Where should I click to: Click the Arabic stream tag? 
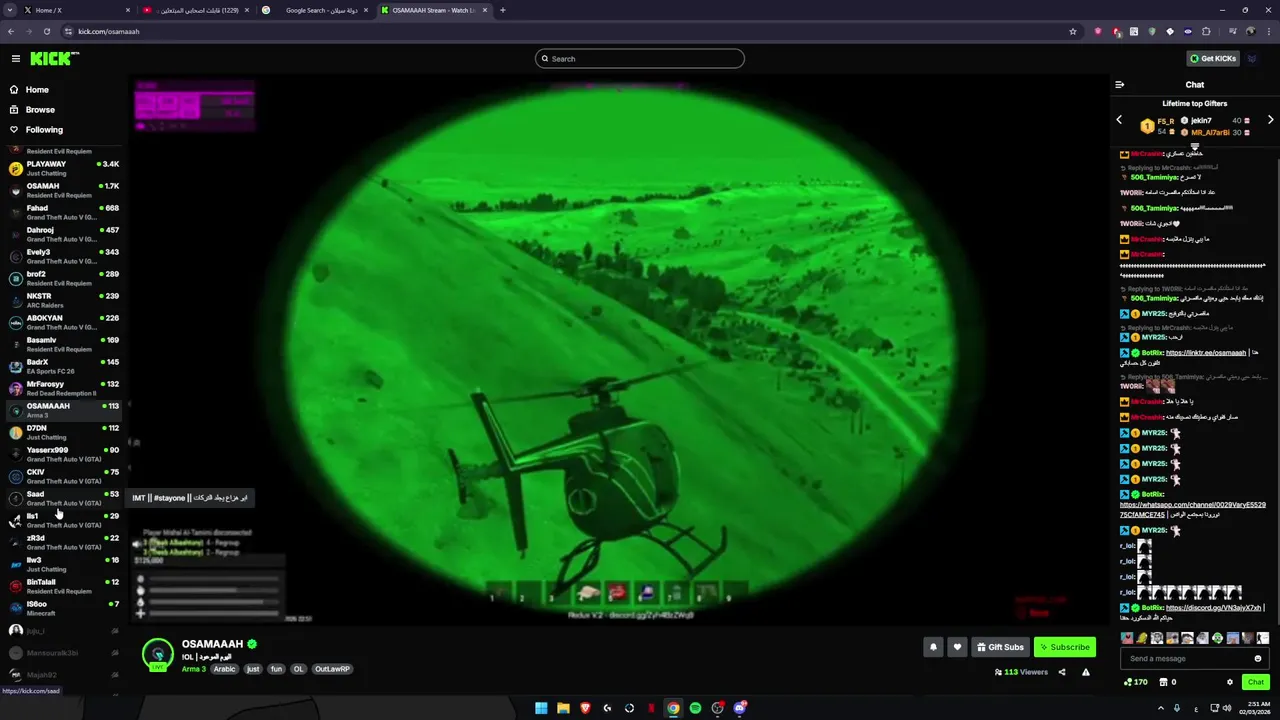tap(224, 669)
